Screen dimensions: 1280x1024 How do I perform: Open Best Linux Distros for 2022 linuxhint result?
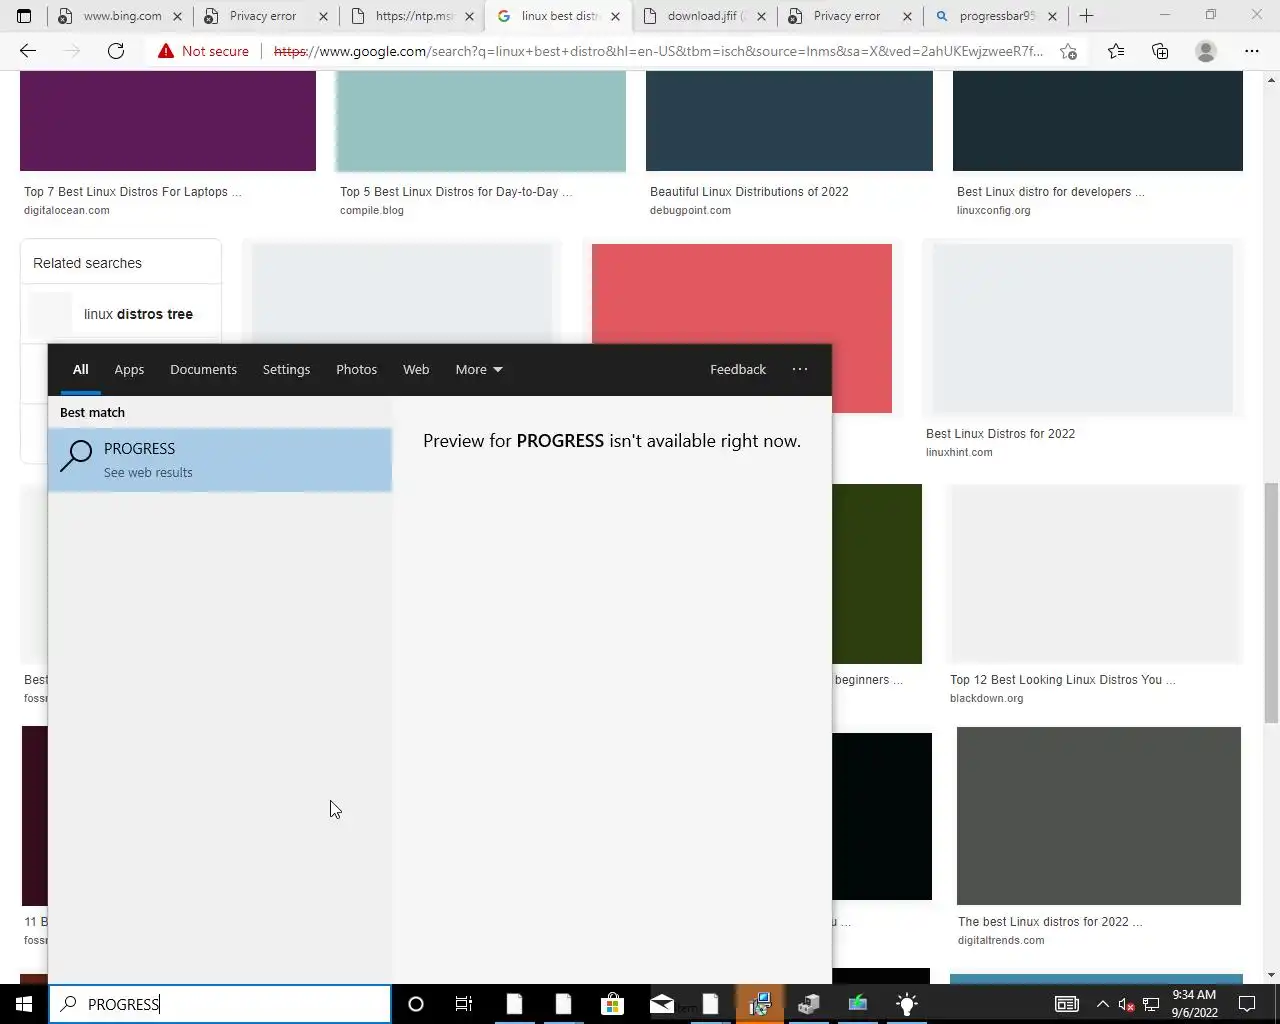(1000, 434)
